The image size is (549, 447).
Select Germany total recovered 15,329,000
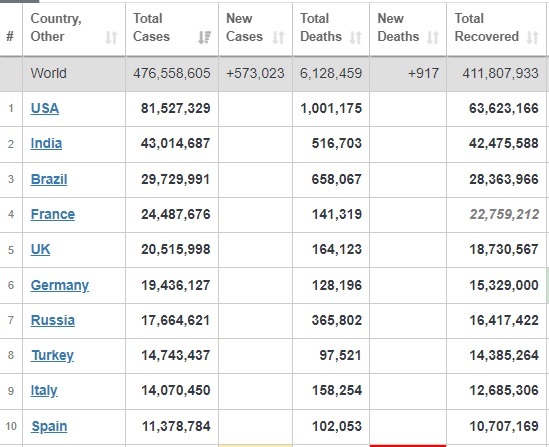click(x=504, y=285)
